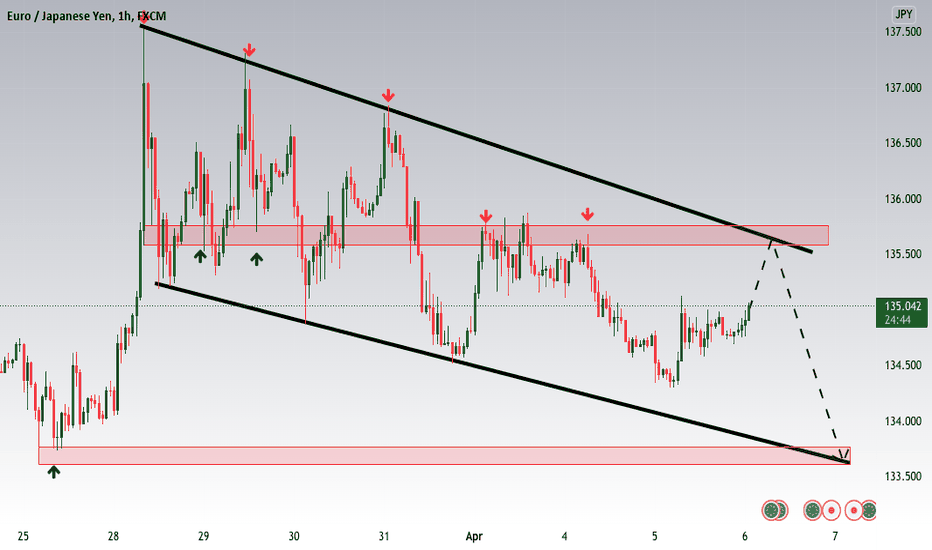Click the Apr month label on time axis
The image size is (932, 550).
coord(474,536)
